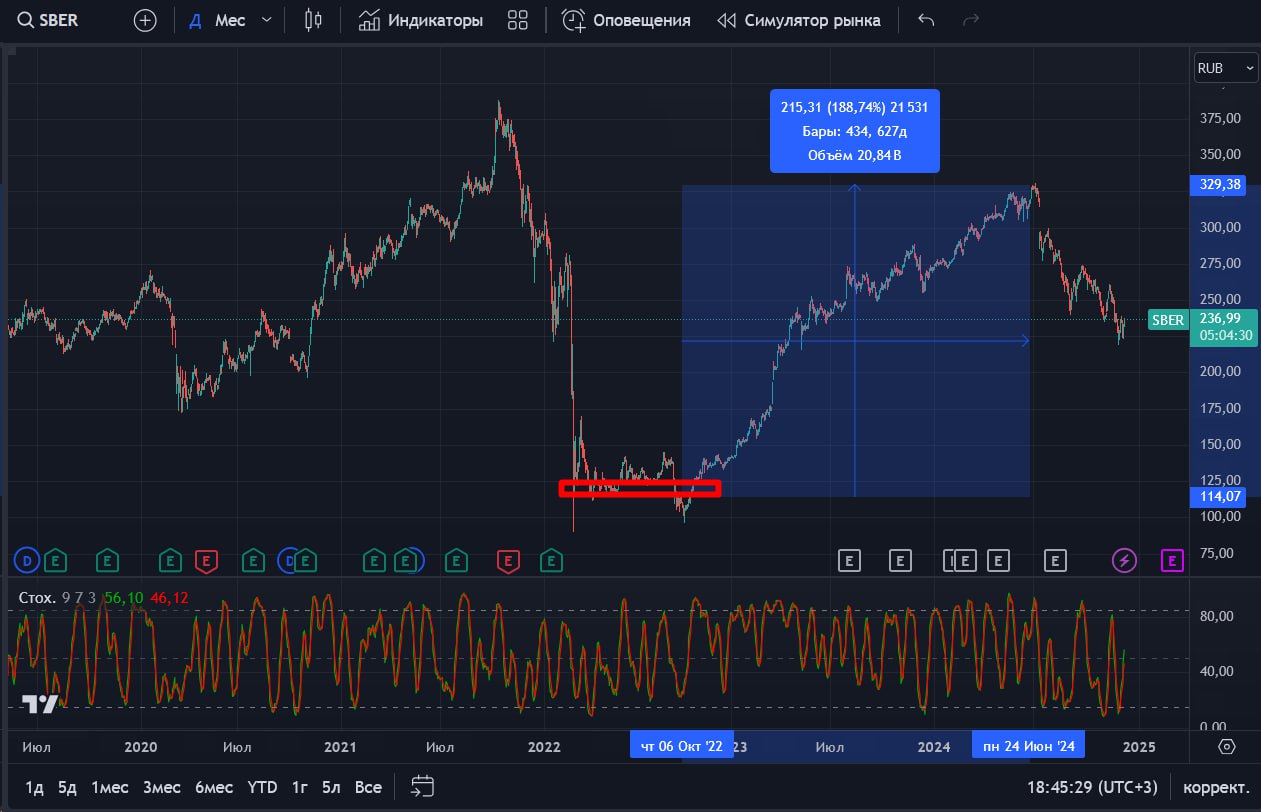Open the go-to-date calendar icon
1261x812 pixels.
pos(422,787)
